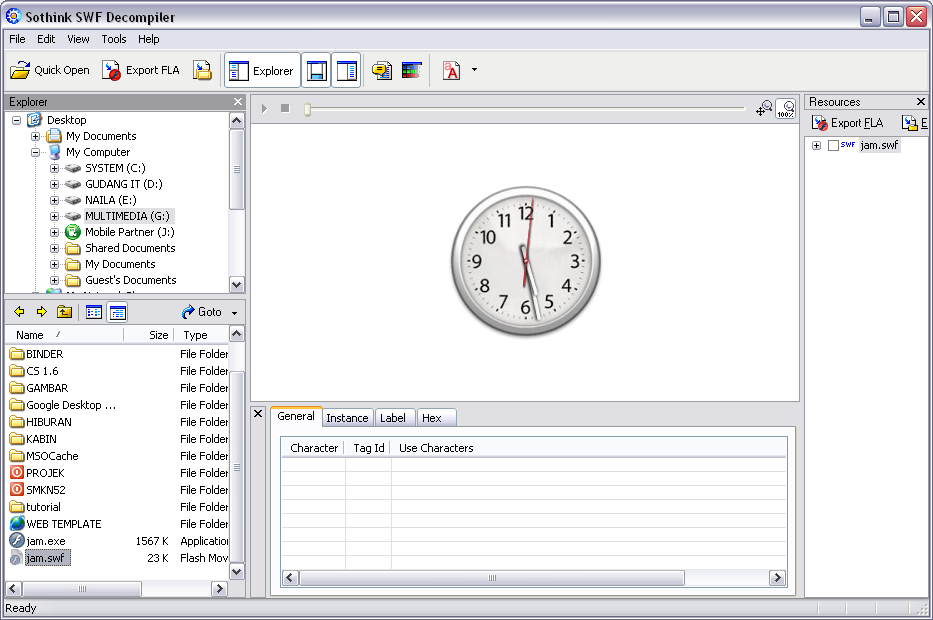Open the Goto dropdown arrow
The height and width of the screenshot is (620, 933).
coord(234,313)
